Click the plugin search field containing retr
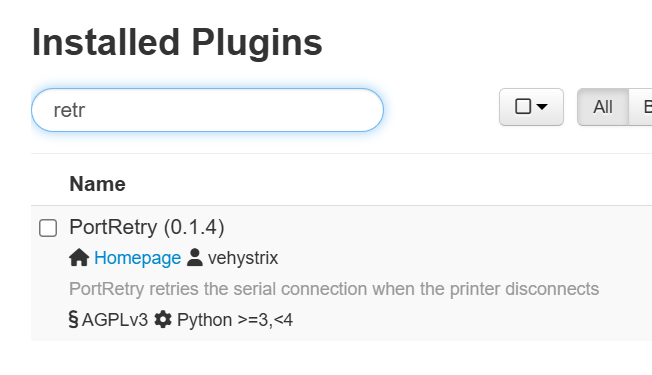Viewport: 652px width, 375px height. tap(207, 110)
